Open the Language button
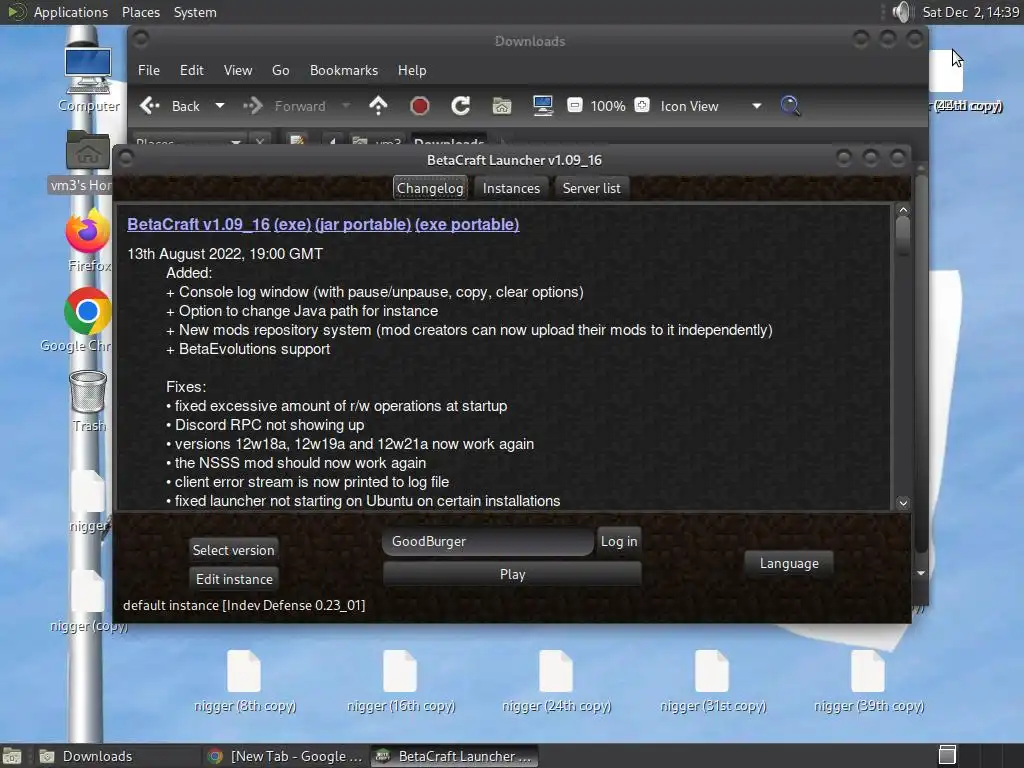Viewport: 1024px width, 768px height. [789, 563]
